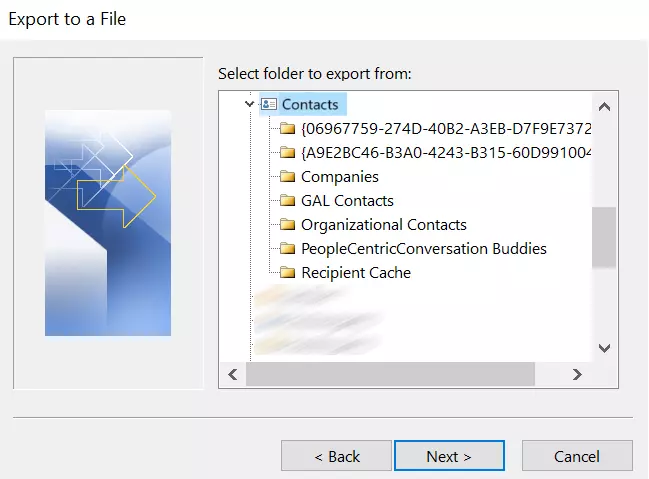Image resolution: width=649 pixels, height=479 pixels.
Task: Select the Contacts folder label
Action: point(310,104)
